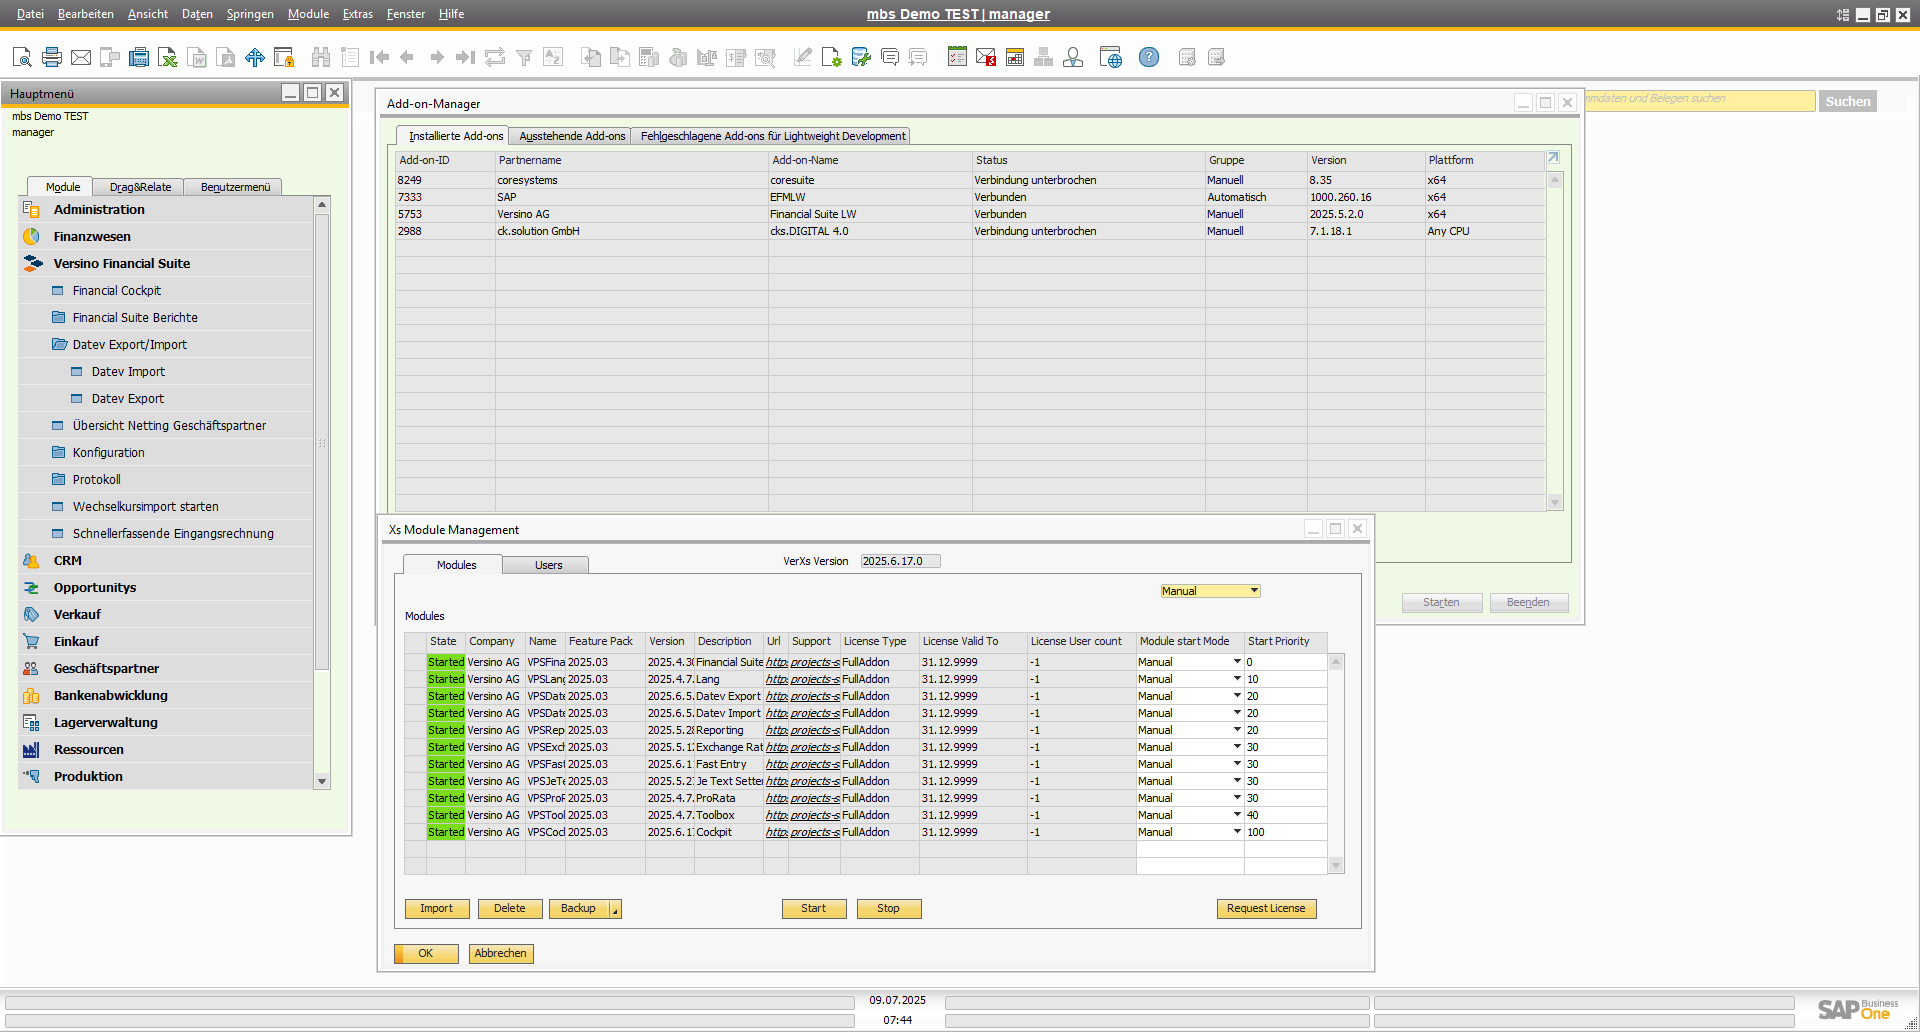Click Abbrechen in Xs Module Management
1920x1032 pixels.
pyautogui.click(x=501, y=954)
